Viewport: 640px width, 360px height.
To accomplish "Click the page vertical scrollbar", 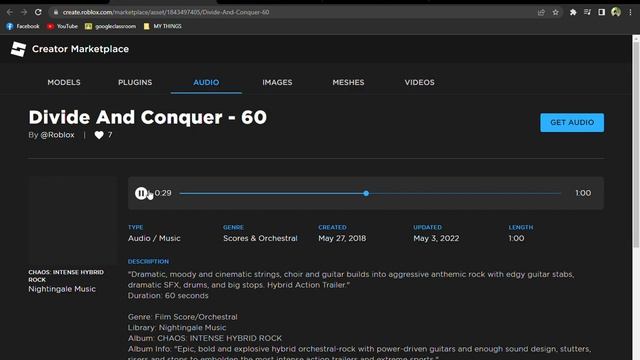I will (636, 143).
